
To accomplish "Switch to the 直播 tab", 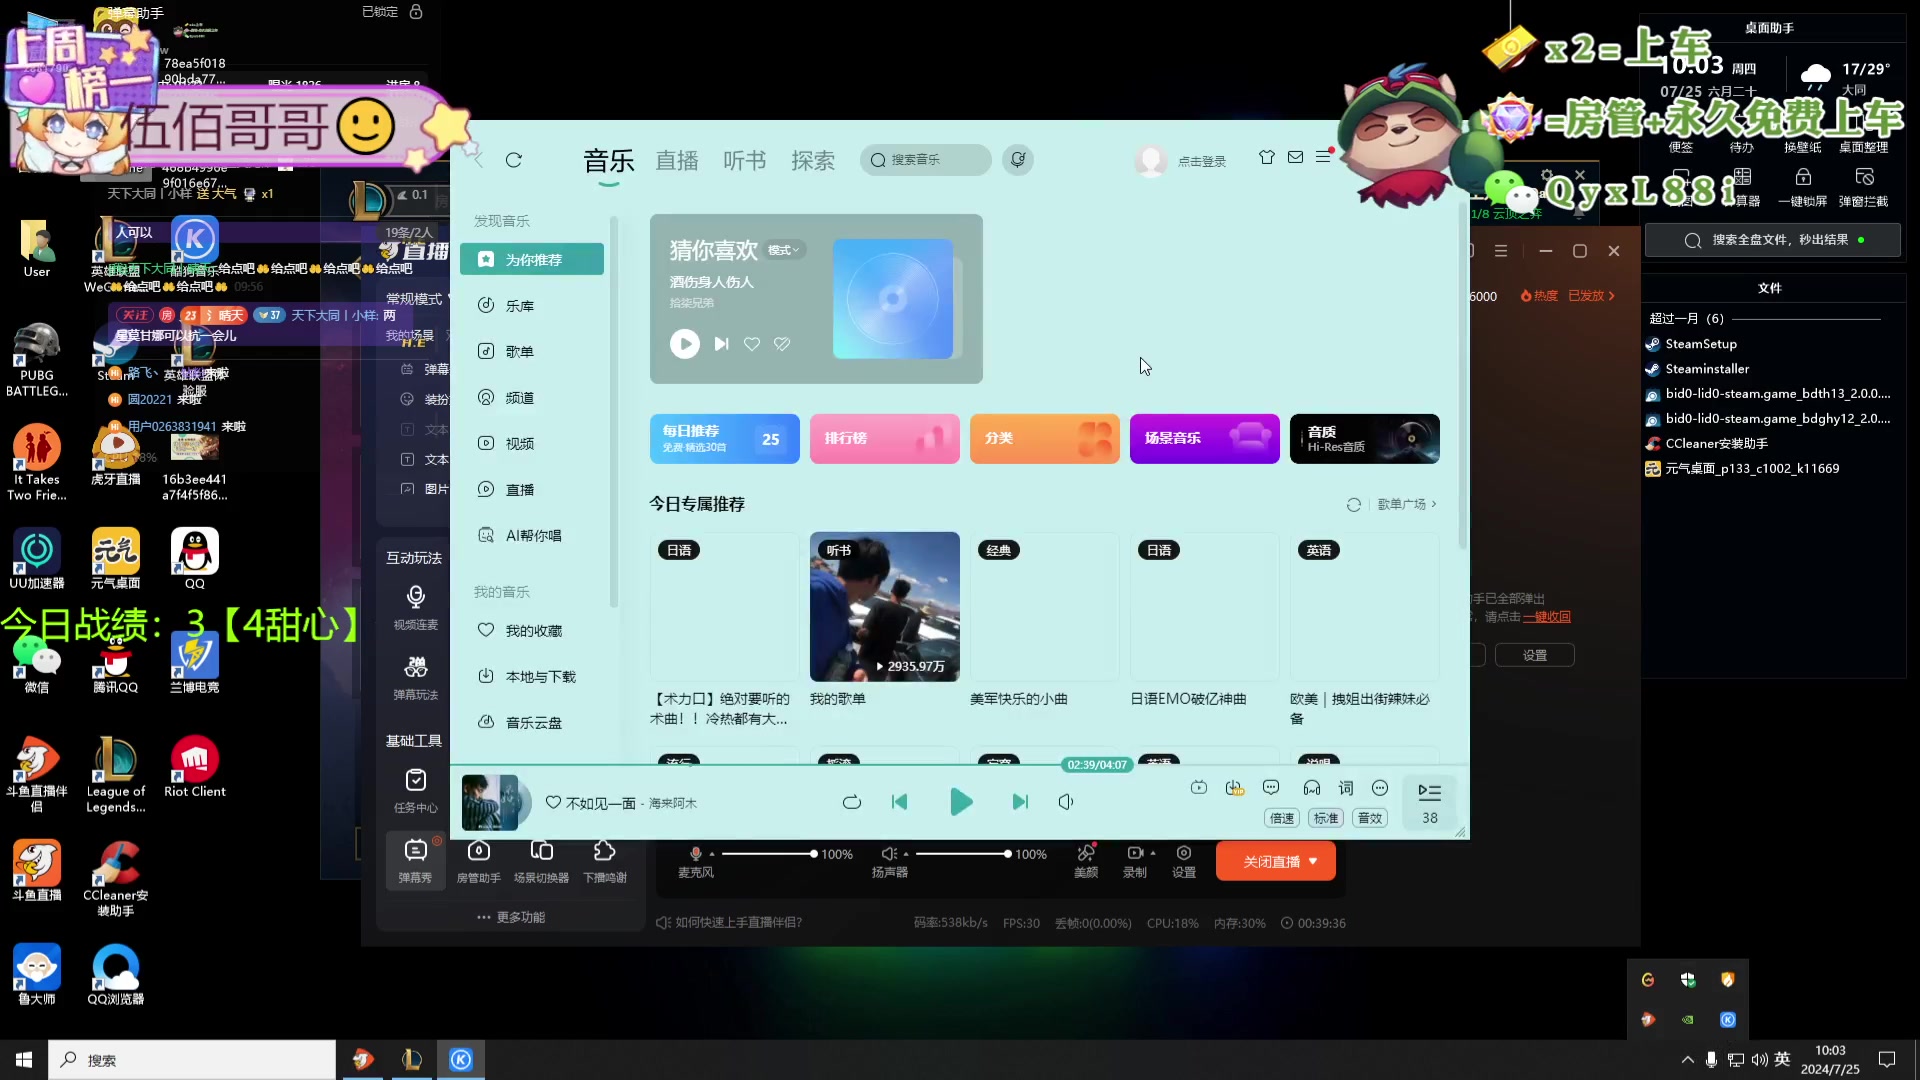I will (677, 160).
